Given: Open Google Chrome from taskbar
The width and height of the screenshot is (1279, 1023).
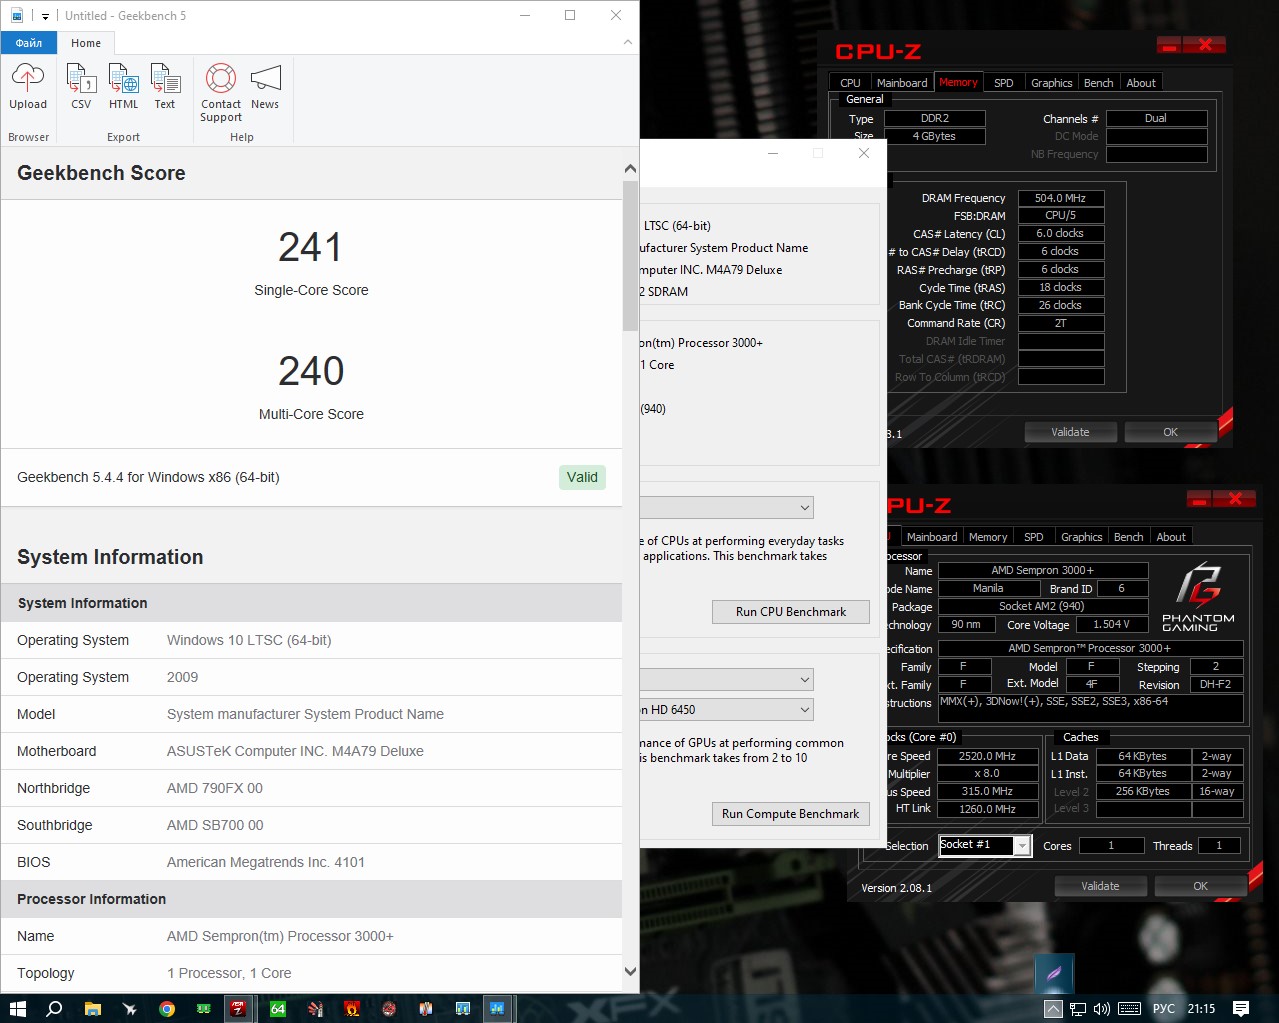Looking at the screenshot, I should (167, 1008).
